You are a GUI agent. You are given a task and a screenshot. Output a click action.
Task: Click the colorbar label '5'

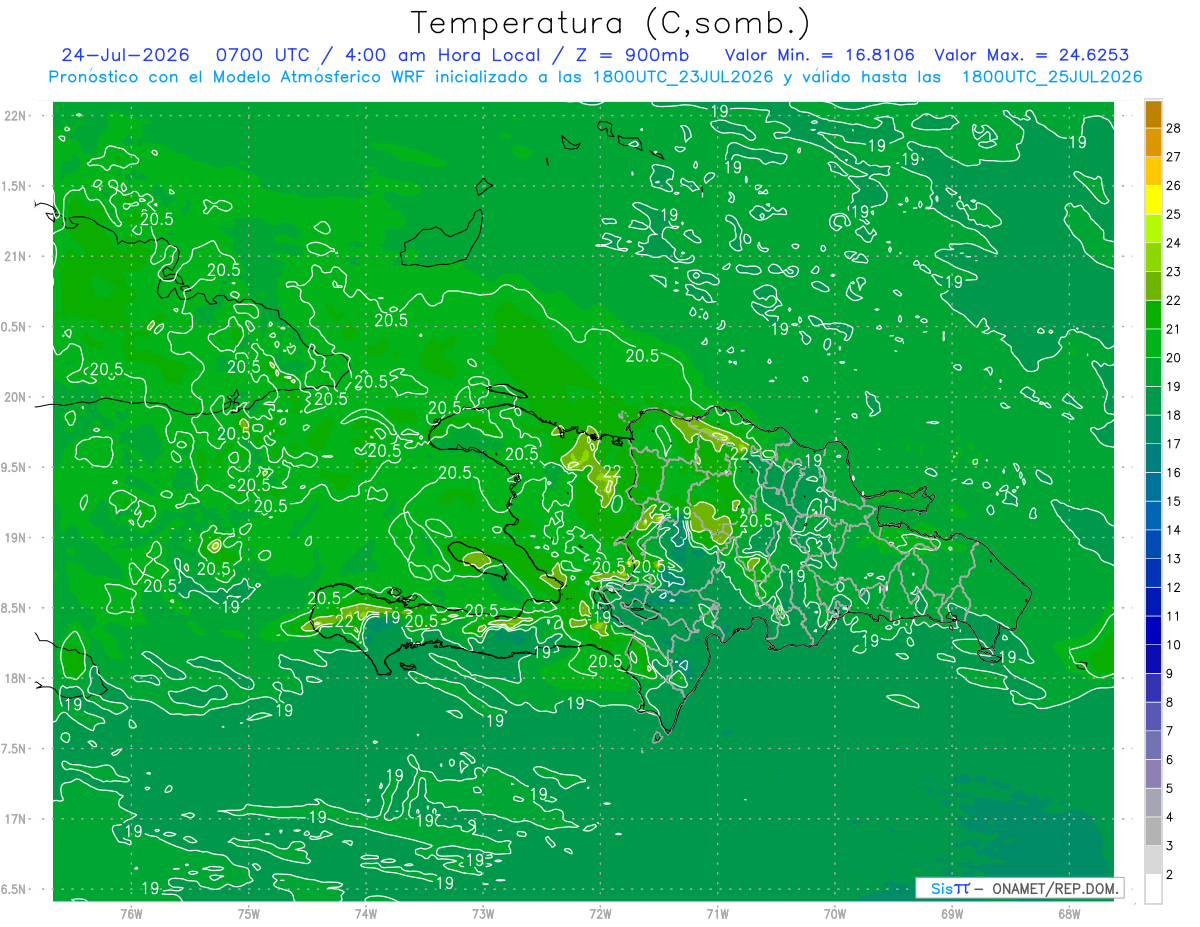(1169, 788)
